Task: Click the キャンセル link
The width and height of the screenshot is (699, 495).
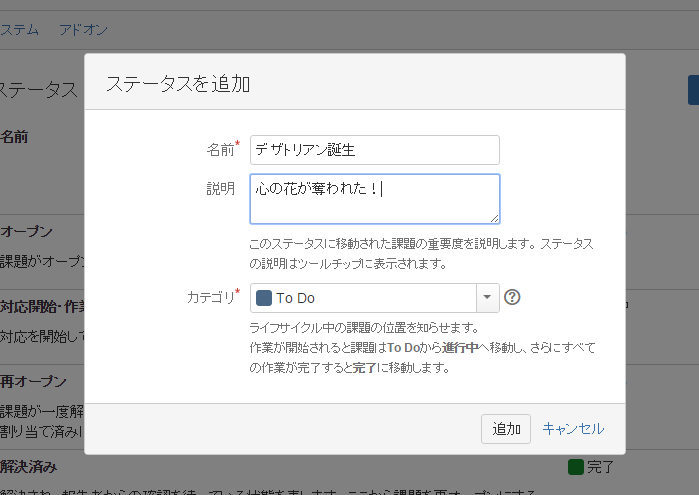Action: 573,429
